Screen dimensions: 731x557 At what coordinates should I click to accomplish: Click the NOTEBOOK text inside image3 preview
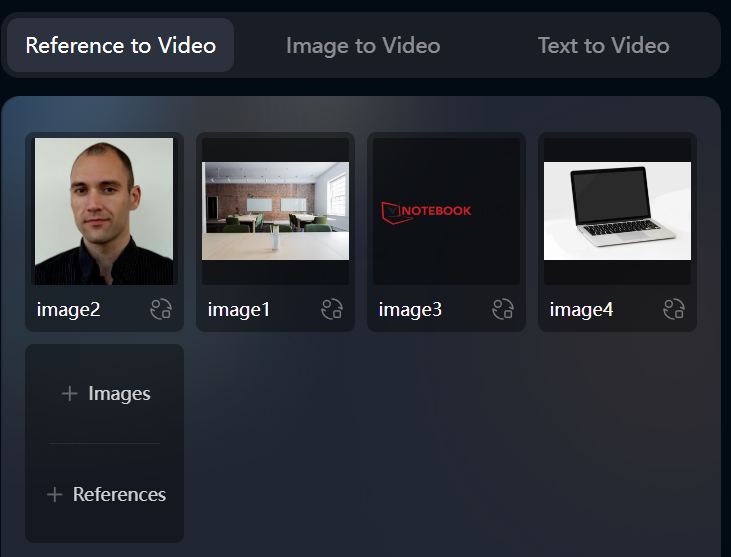point(436,211)
